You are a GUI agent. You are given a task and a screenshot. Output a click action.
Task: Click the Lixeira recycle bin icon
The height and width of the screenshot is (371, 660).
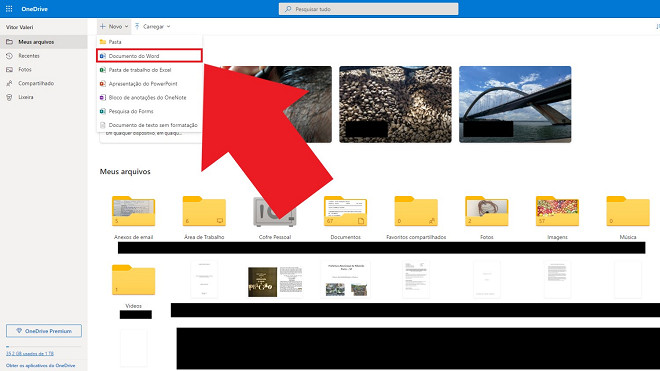(x=9, y=97)
